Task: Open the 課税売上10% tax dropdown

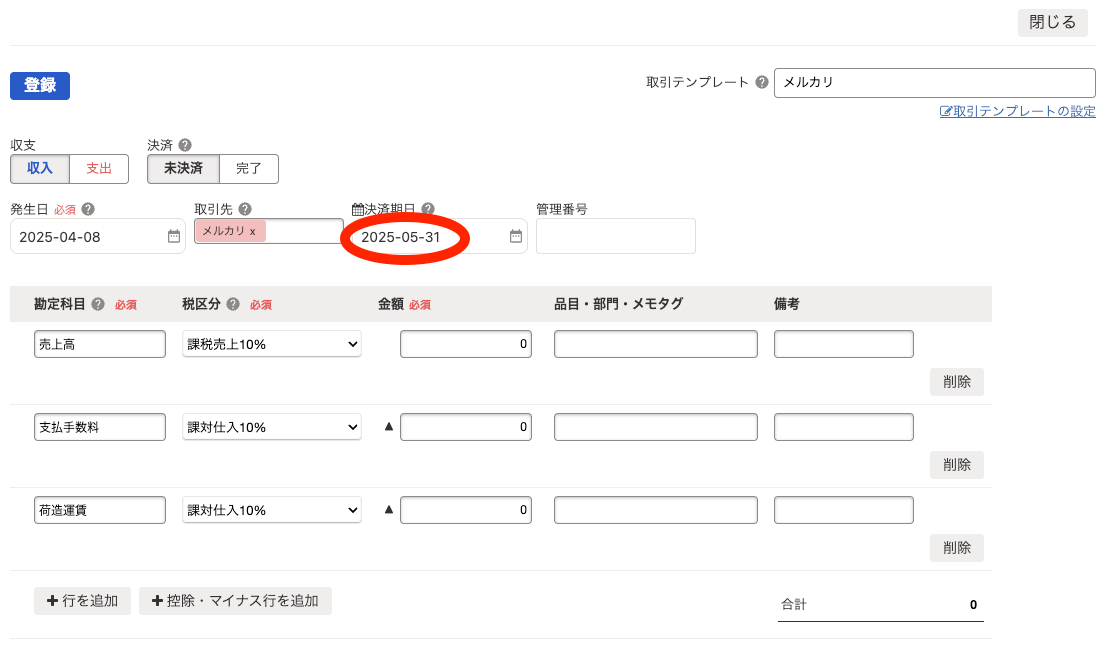Action: click(271, 343)
